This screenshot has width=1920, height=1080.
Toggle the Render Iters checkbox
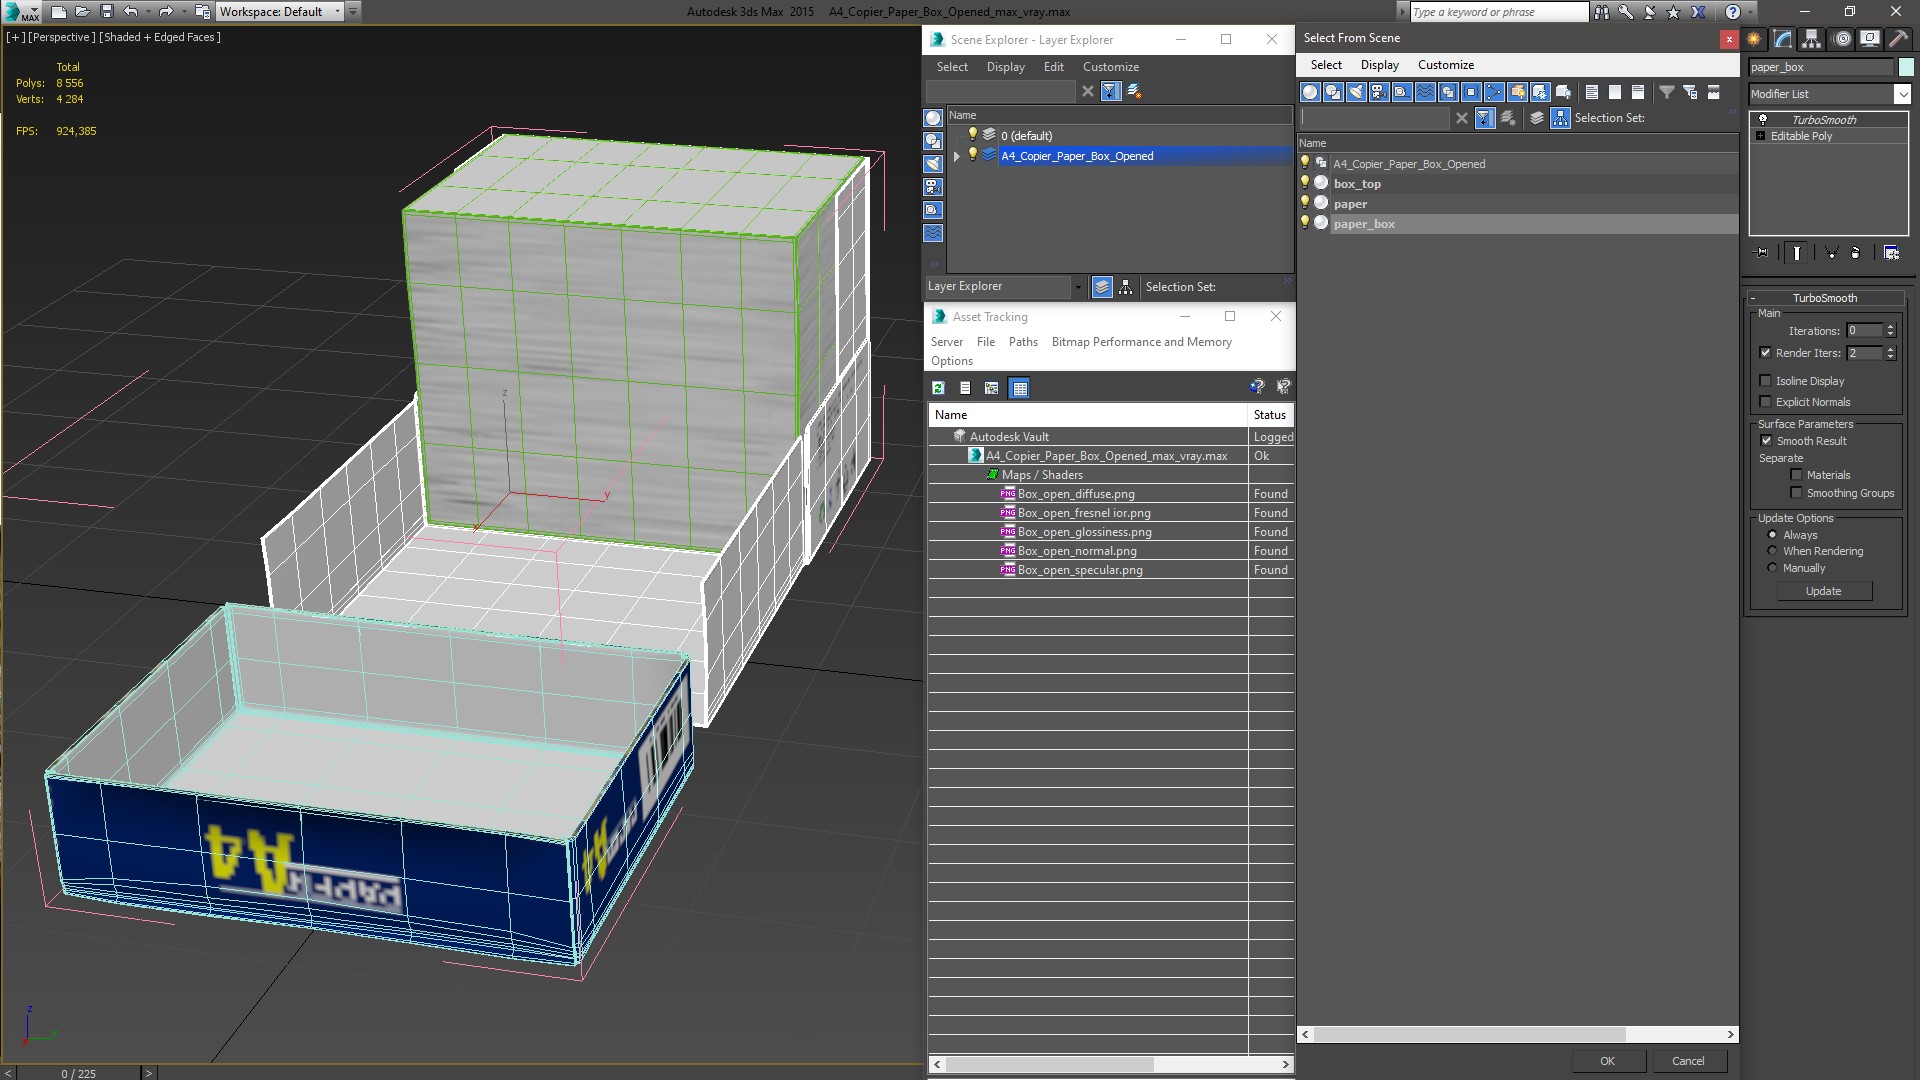click(1765, 353)
